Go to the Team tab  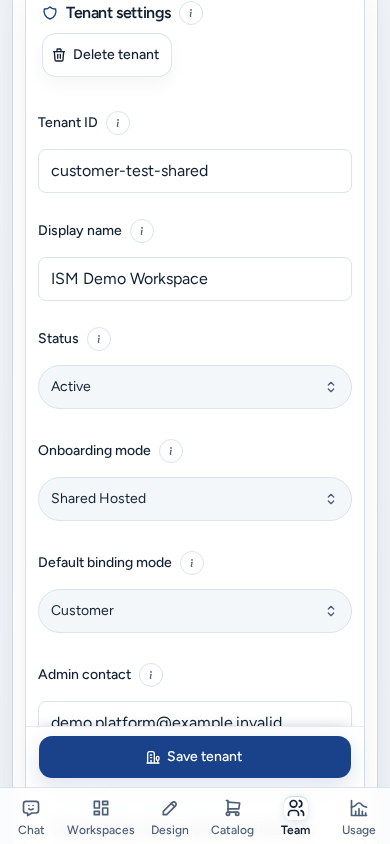pos(295,817)
